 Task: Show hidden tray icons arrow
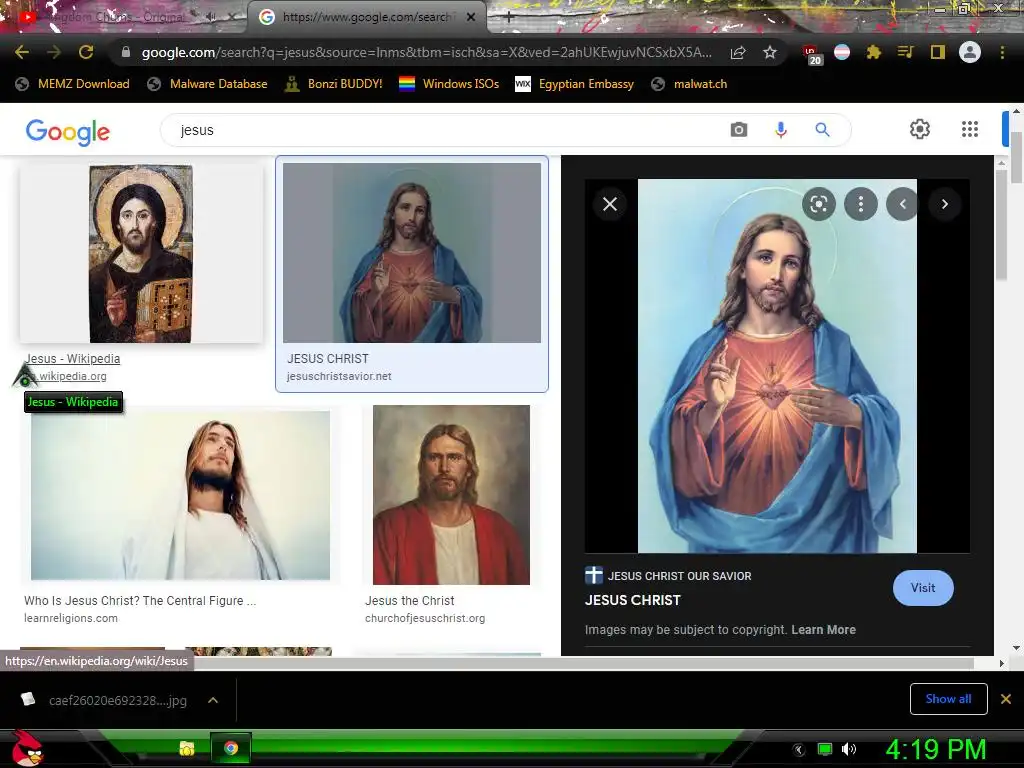(x=799, y=750)
